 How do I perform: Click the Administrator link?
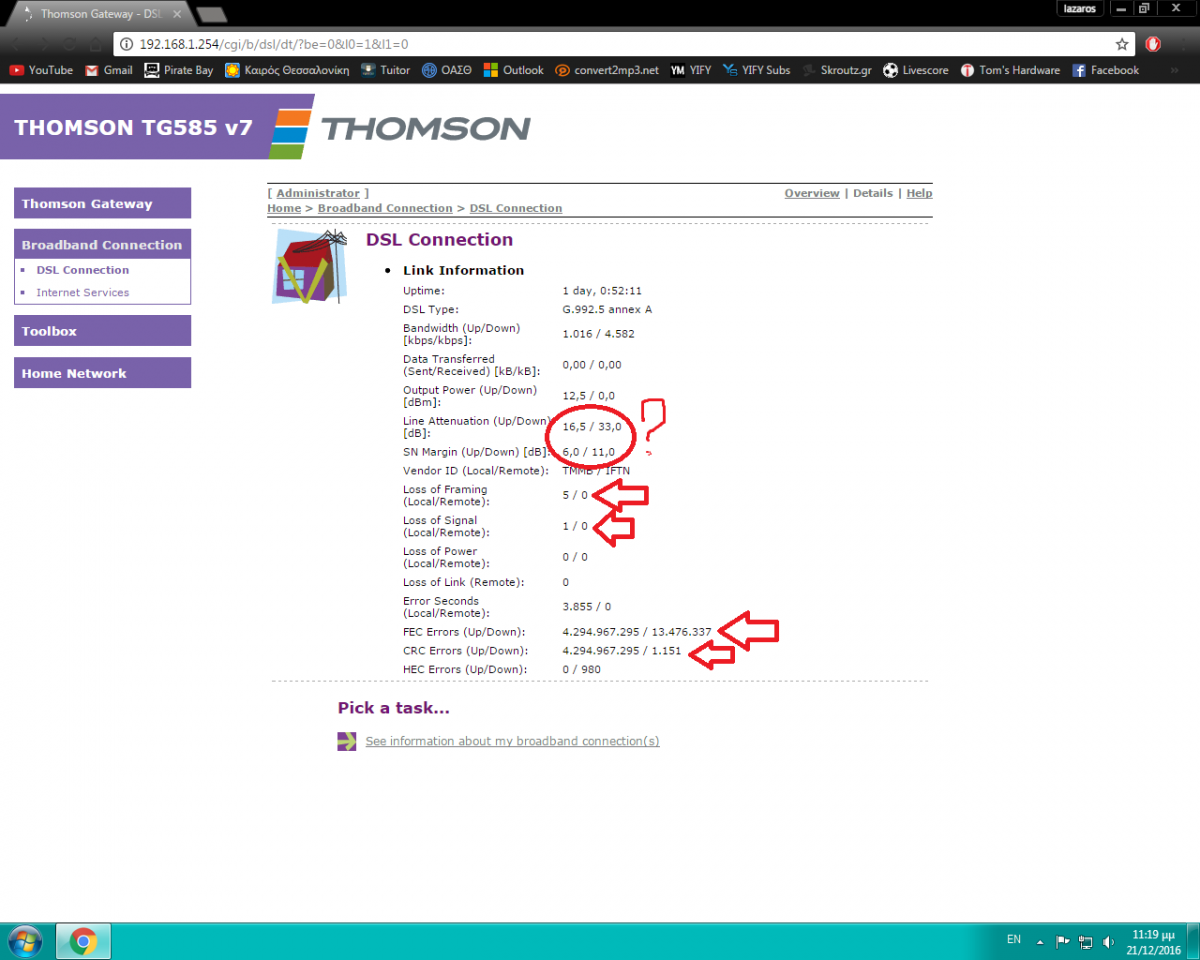pos(318,193)
